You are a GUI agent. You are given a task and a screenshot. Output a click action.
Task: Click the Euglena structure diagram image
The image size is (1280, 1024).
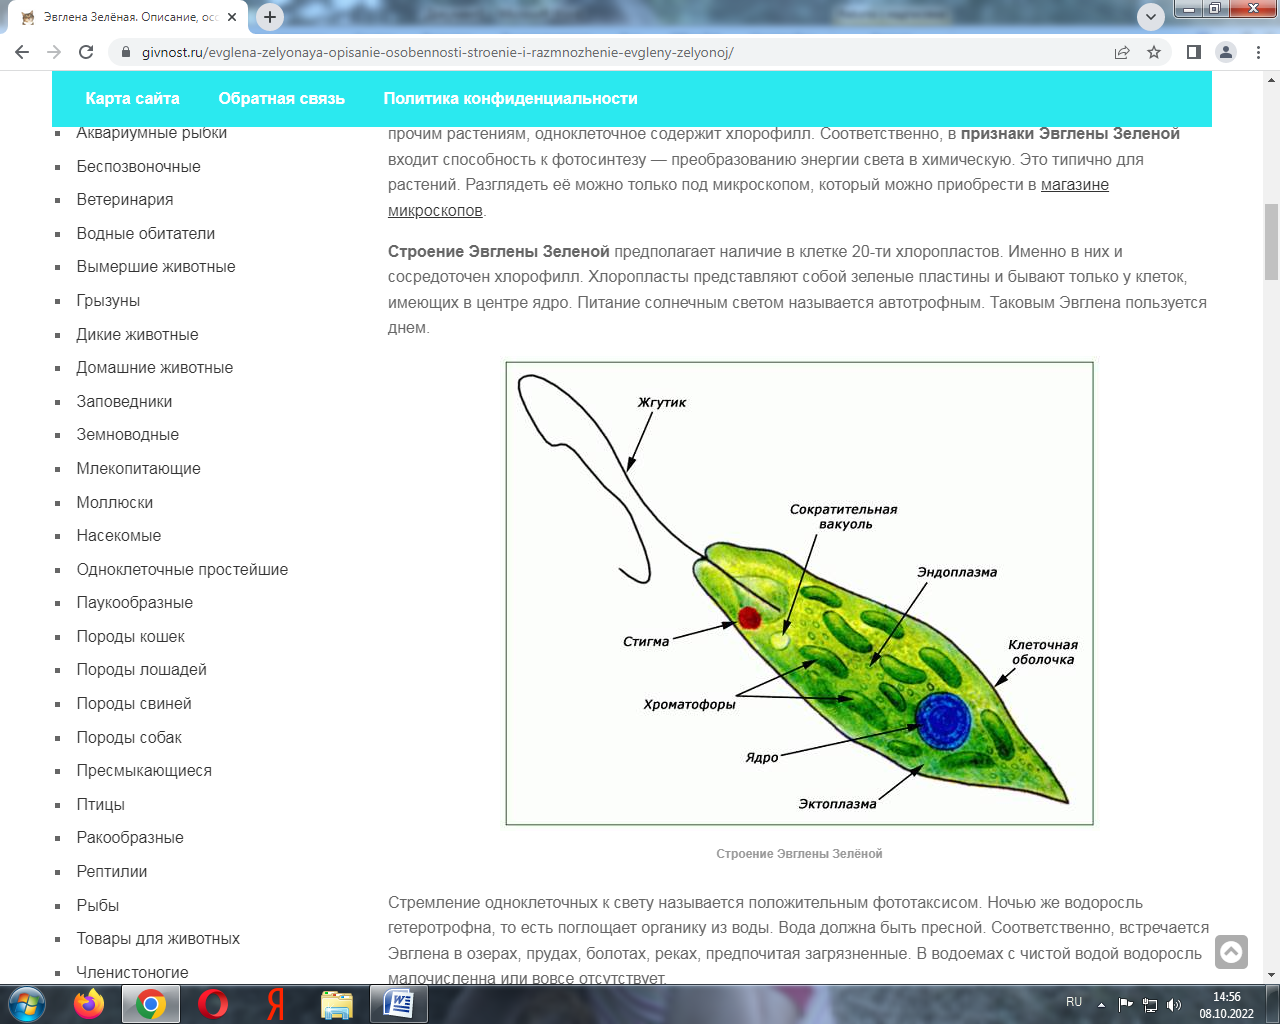click(x=799, y=593)
